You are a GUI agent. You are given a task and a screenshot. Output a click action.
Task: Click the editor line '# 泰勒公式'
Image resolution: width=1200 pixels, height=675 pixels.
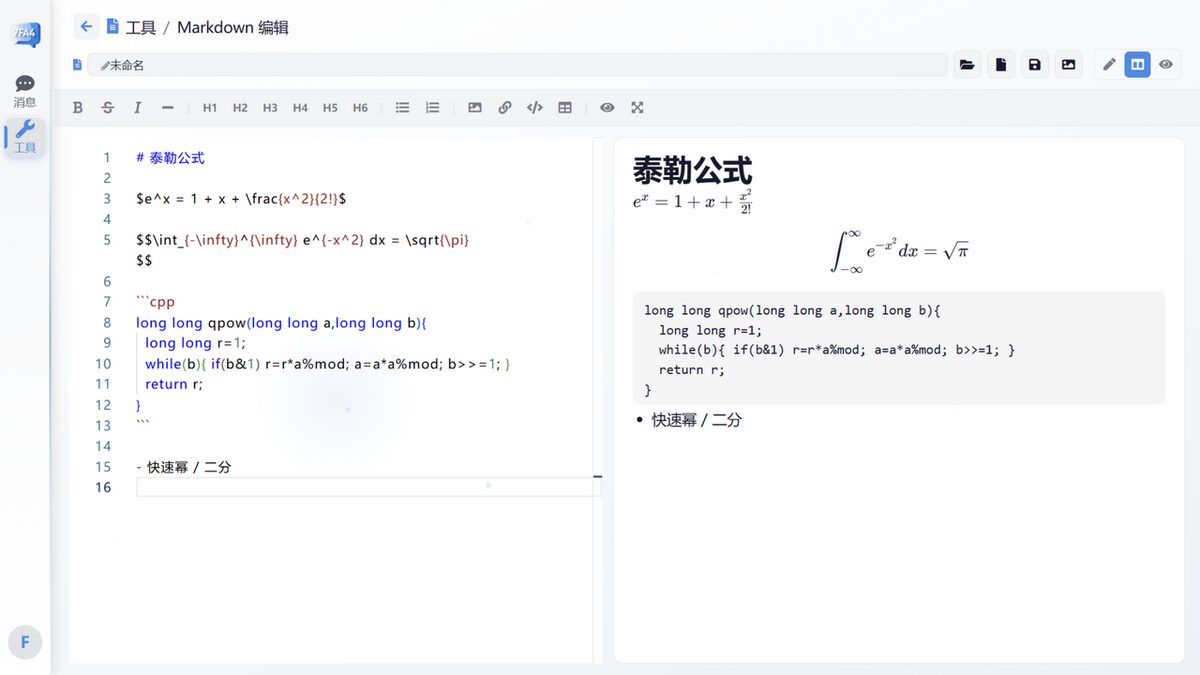(x=170, y=158)
